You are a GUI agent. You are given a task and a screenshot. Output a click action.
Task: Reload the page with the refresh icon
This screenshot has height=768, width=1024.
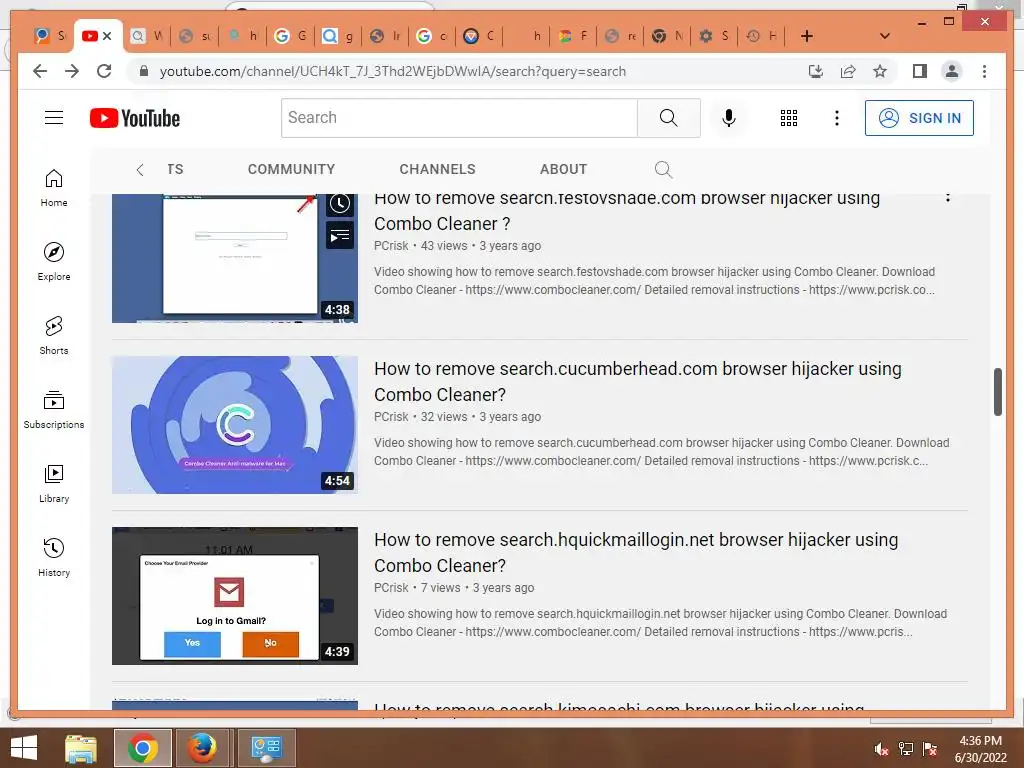pyautogui.click(x=104, y=71)
